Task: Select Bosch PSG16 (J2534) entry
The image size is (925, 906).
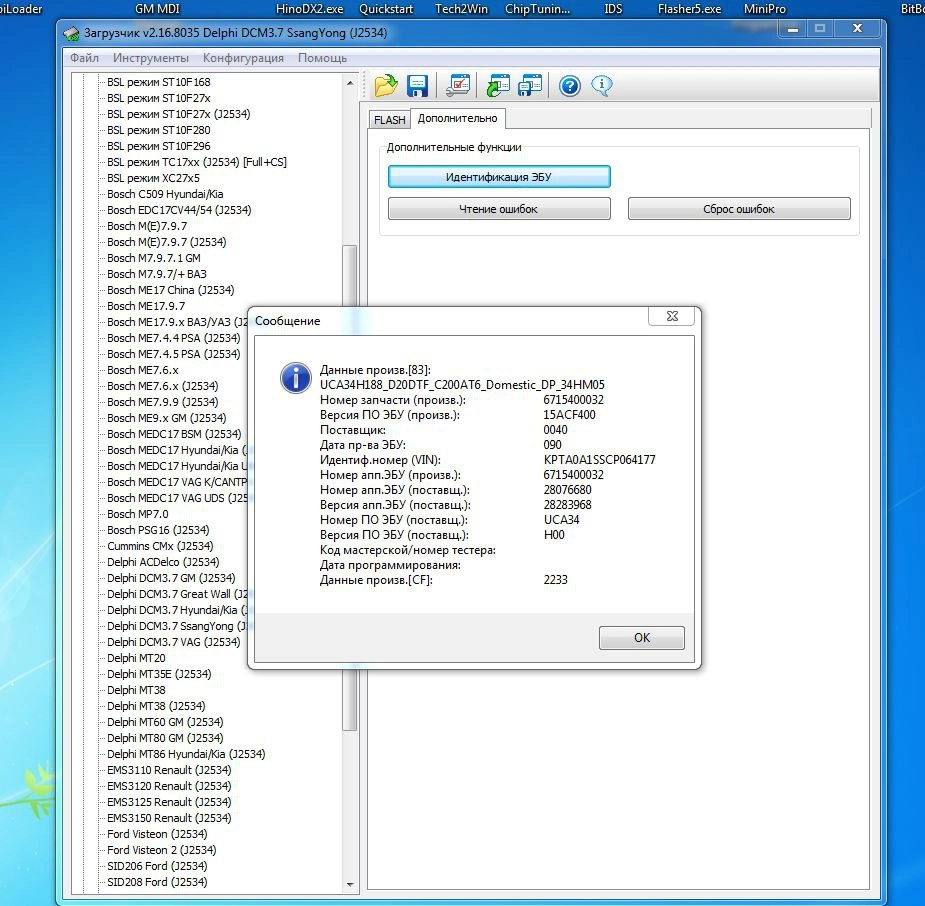Action: [x=158, y=530]
